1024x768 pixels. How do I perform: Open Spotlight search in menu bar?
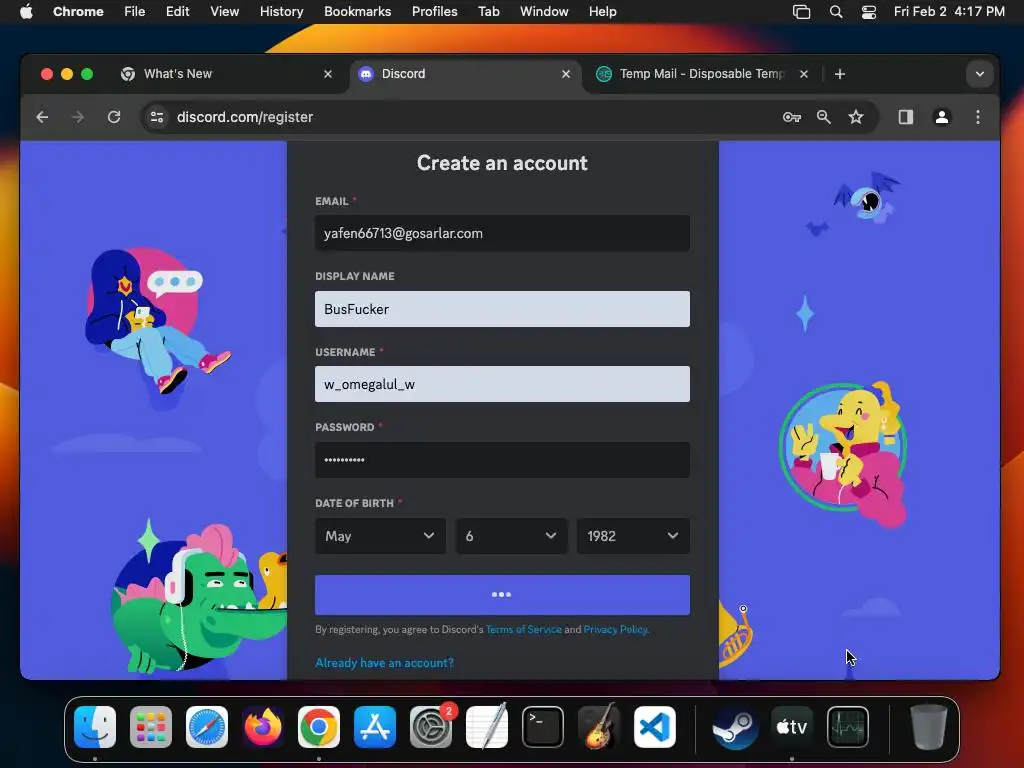pyautogui.click(x=836, y=12)
